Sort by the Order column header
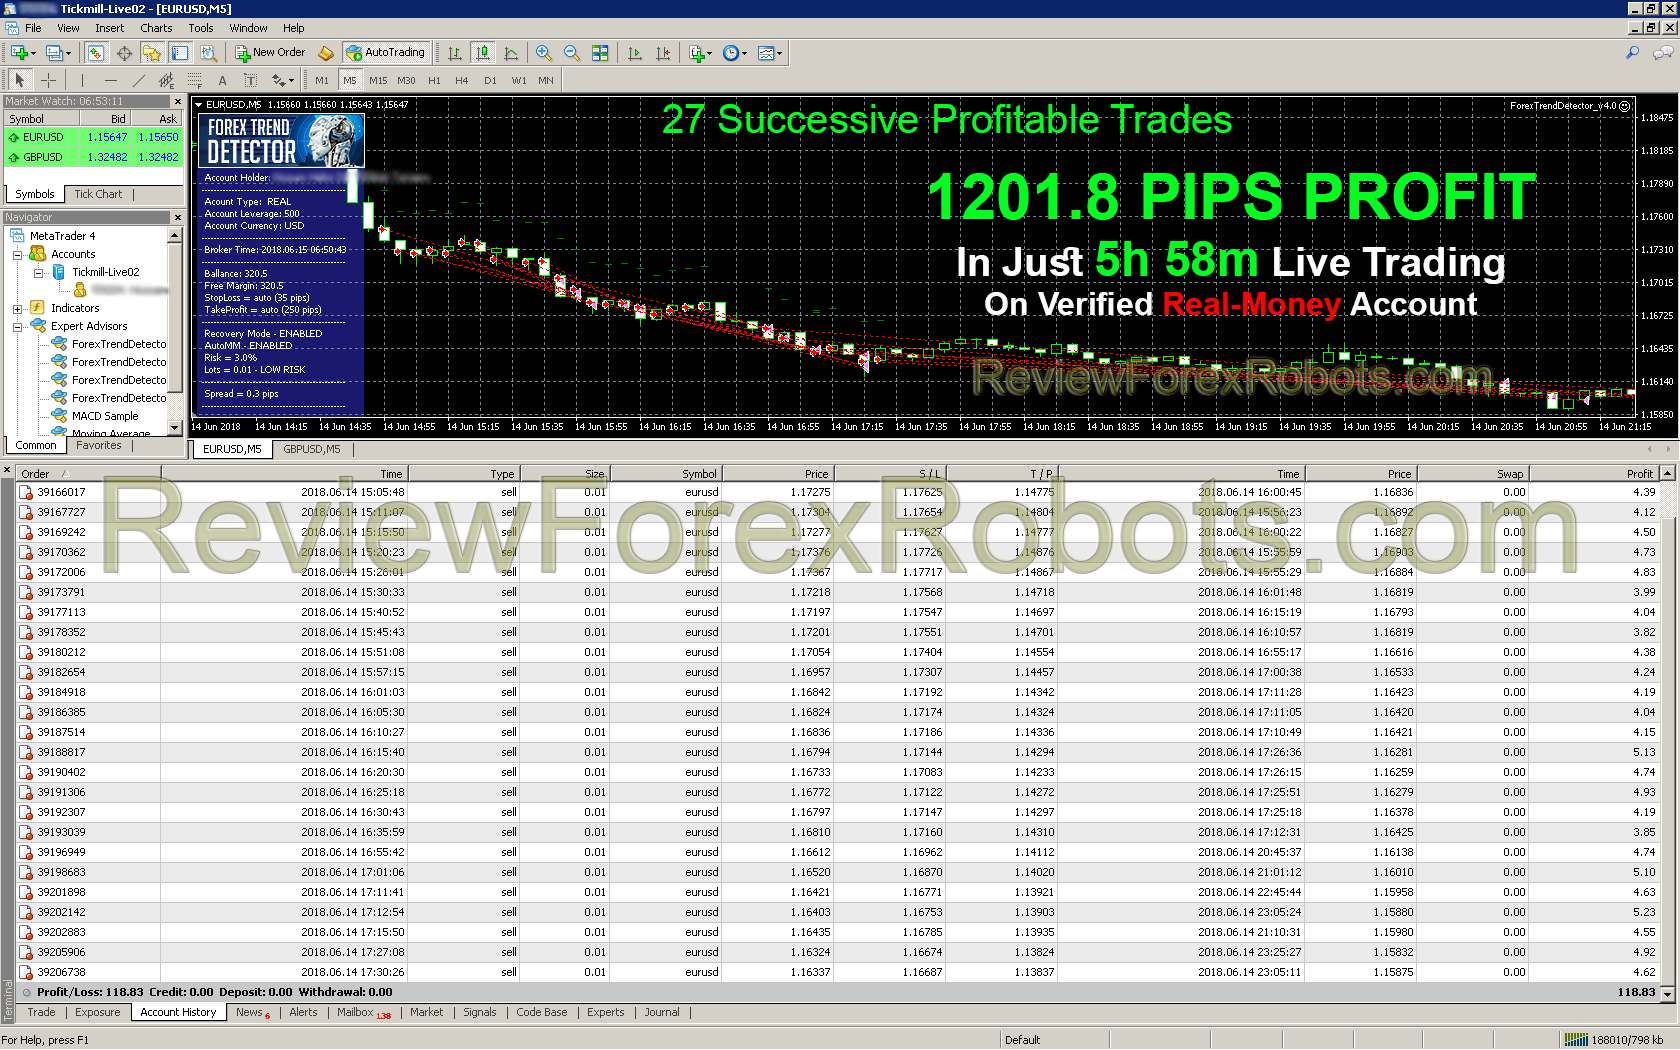The width and height of the screenshot is (1680, 1050). pos(88,474)
